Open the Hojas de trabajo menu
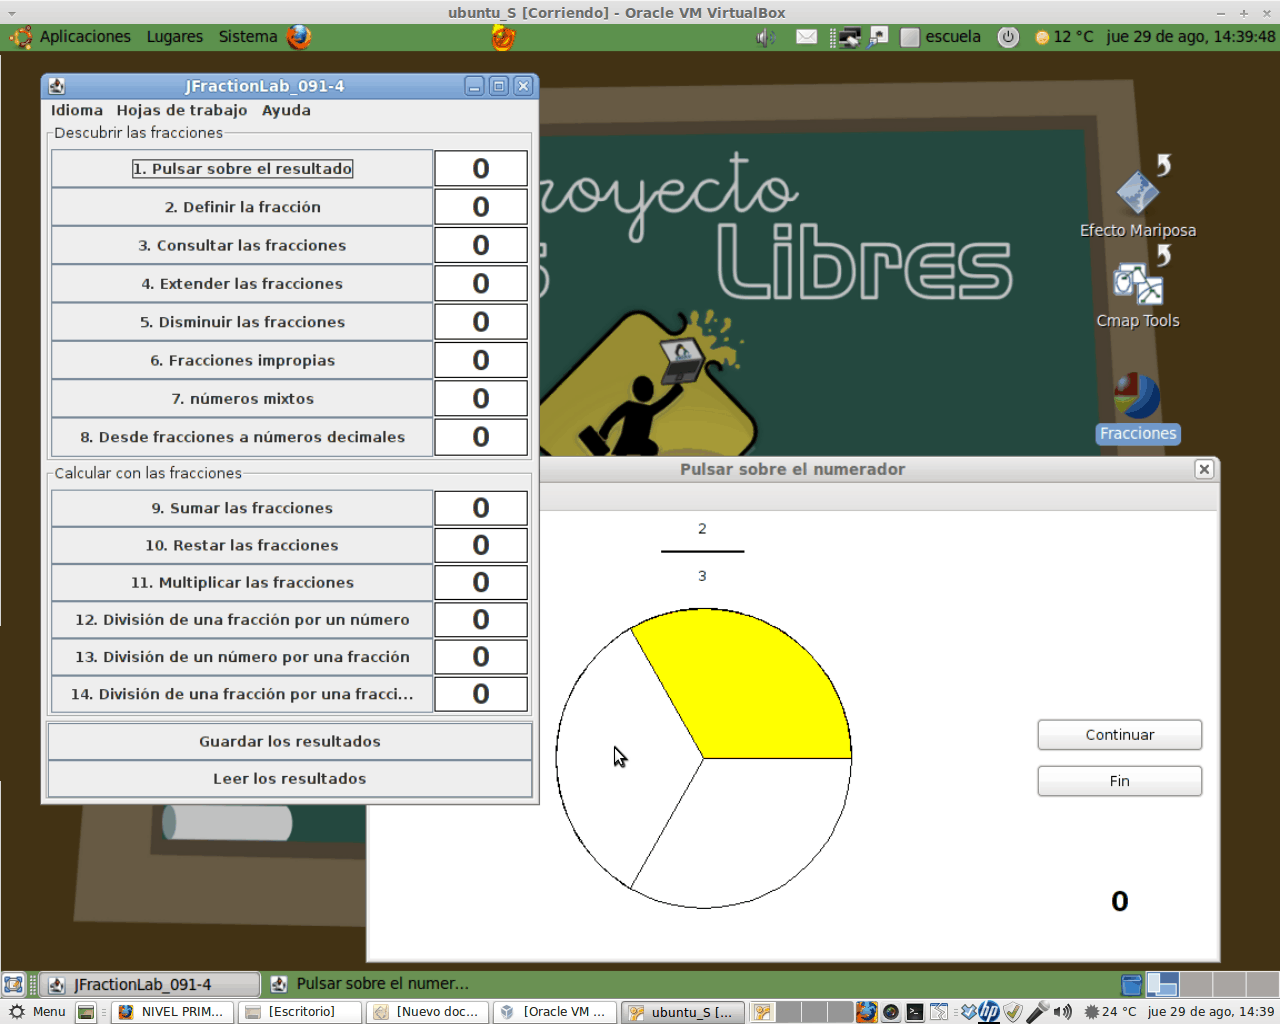1280x1024 pixels. pos(182,110)
